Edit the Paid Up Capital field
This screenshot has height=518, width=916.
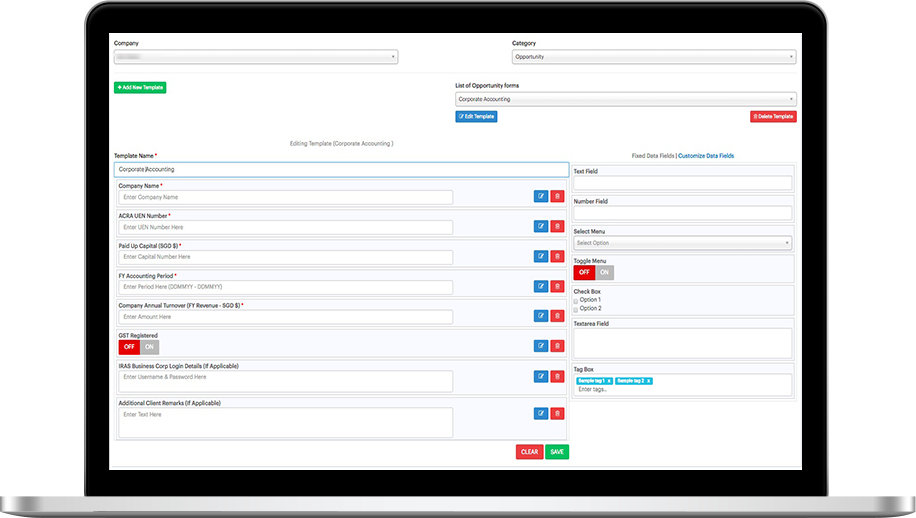click(540, 257)
